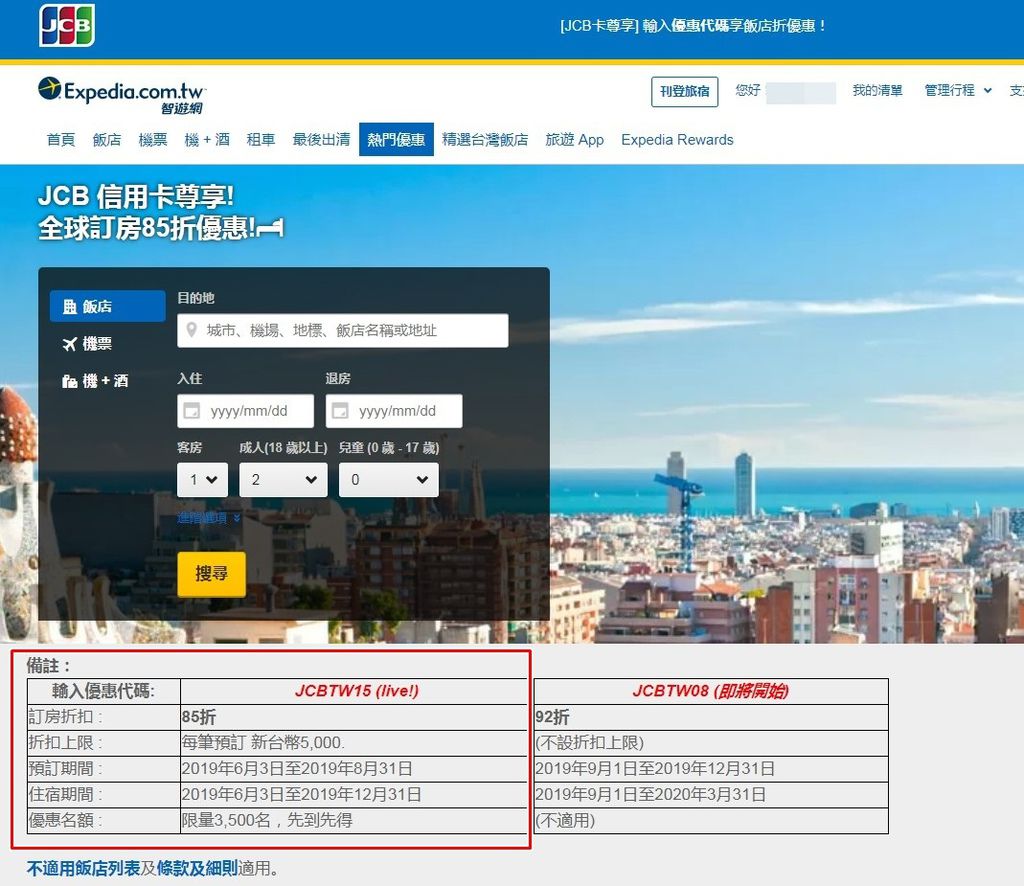Click 每筆預訂 新台幣5,000 cell
The height and width of the screenshot is (886, 1024).
(x=354, y=743)
